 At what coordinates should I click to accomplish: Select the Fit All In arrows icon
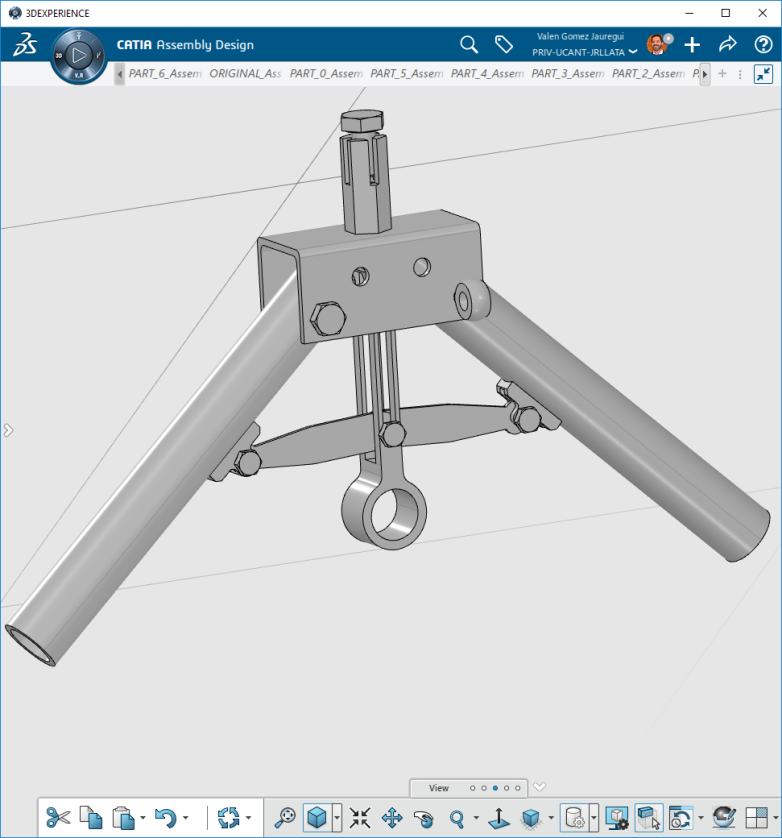click(x=360, y=818)
